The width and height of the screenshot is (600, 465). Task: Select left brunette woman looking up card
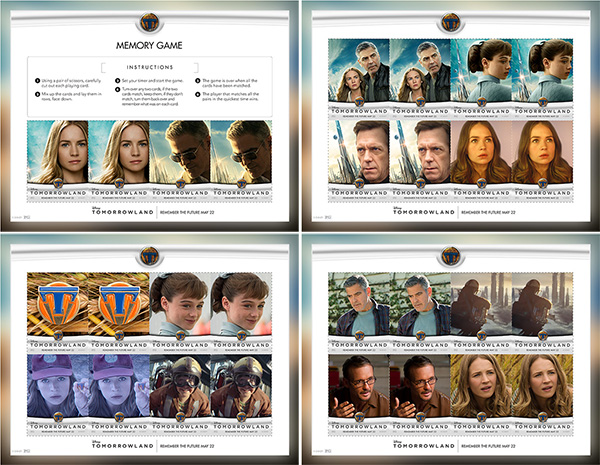(481, 161)
